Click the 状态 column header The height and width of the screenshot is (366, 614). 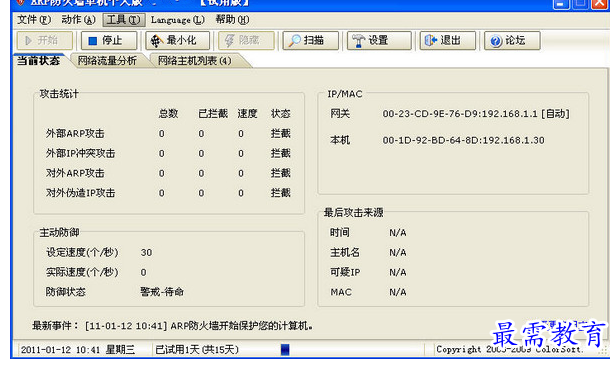click(281, 114)
